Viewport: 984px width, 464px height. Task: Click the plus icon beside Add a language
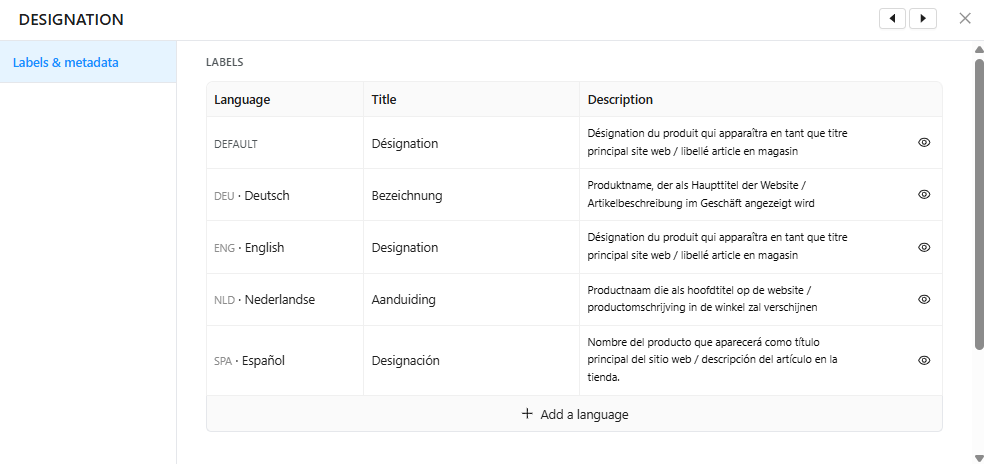pyautogui.click(x=527, y=414)
